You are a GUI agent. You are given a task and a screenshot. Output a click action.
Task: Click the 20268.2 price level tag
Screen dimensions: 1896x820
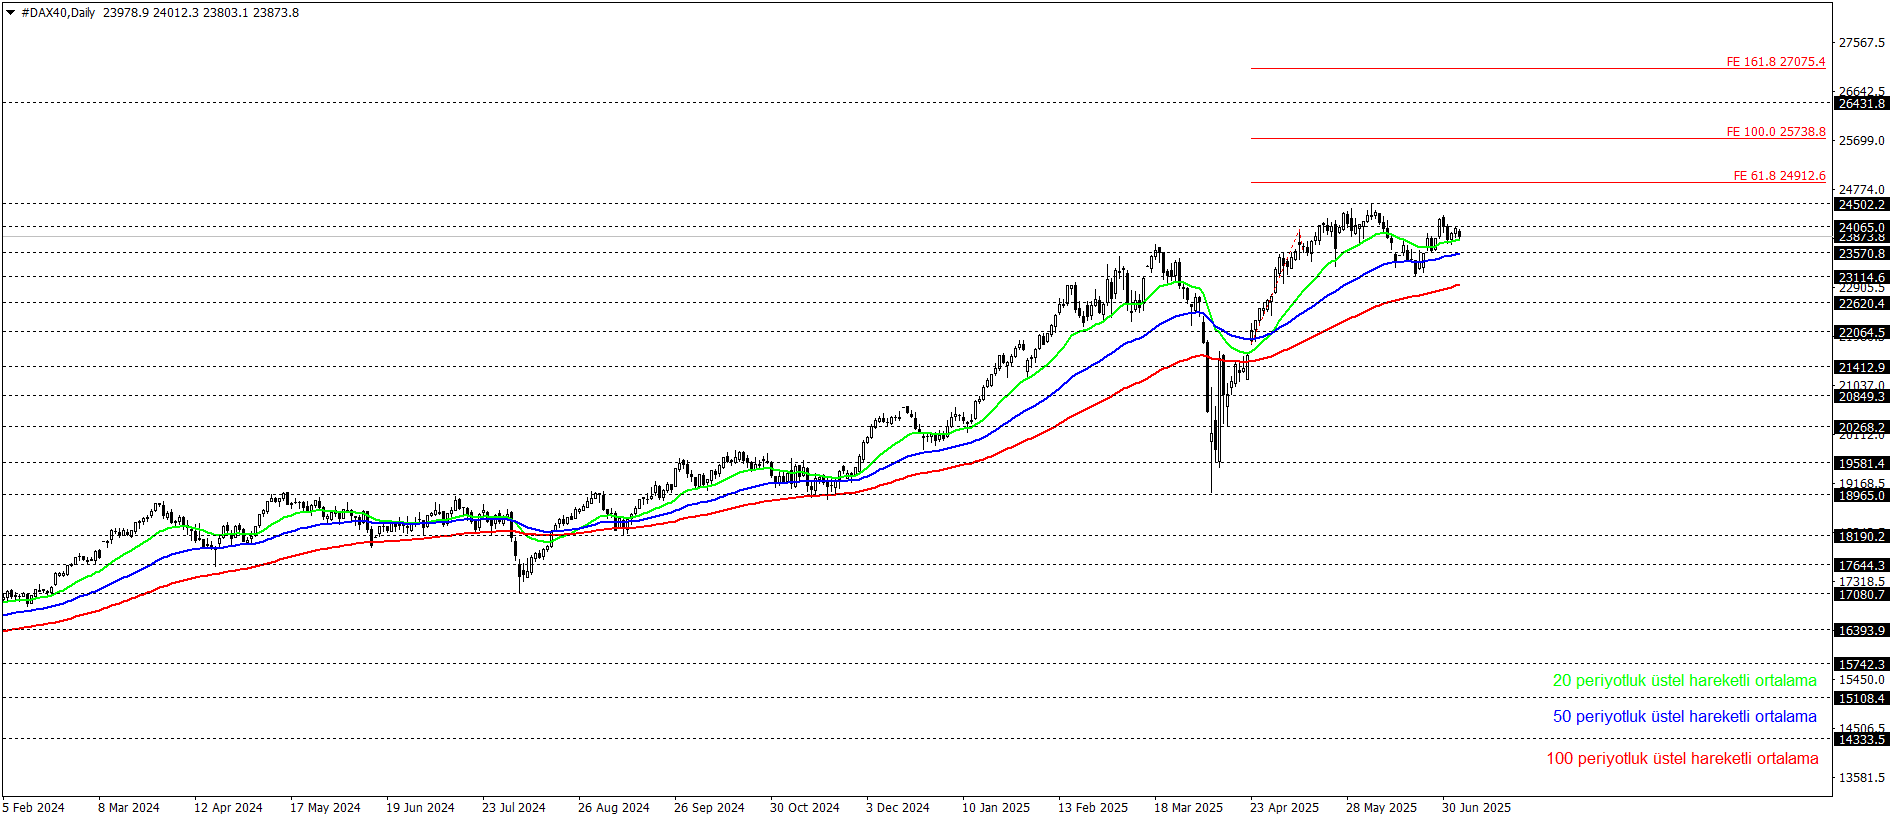[1862, 428]
